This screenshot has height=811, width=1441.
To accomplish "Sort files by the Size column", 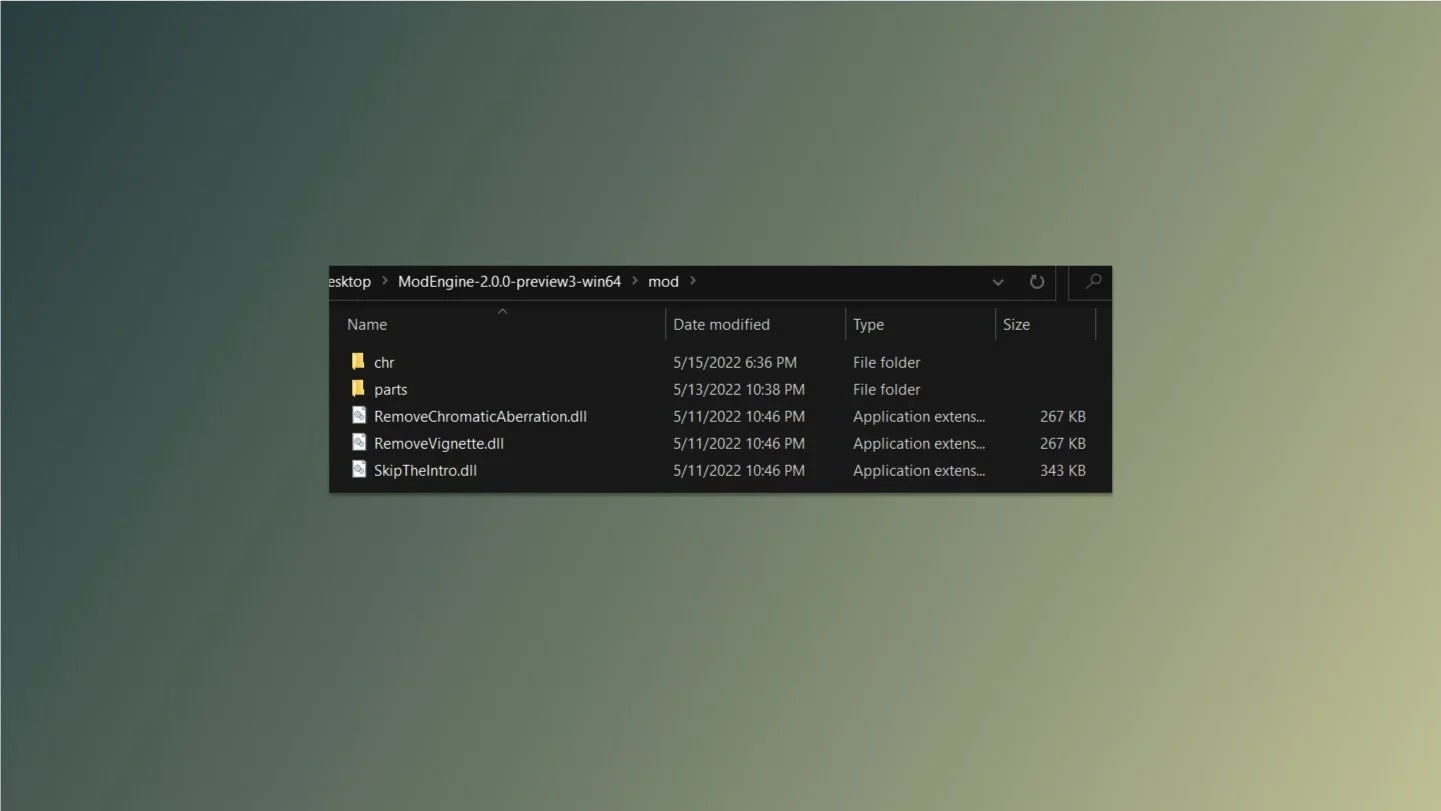I will pyautogui.click(x=1016, y=324).
